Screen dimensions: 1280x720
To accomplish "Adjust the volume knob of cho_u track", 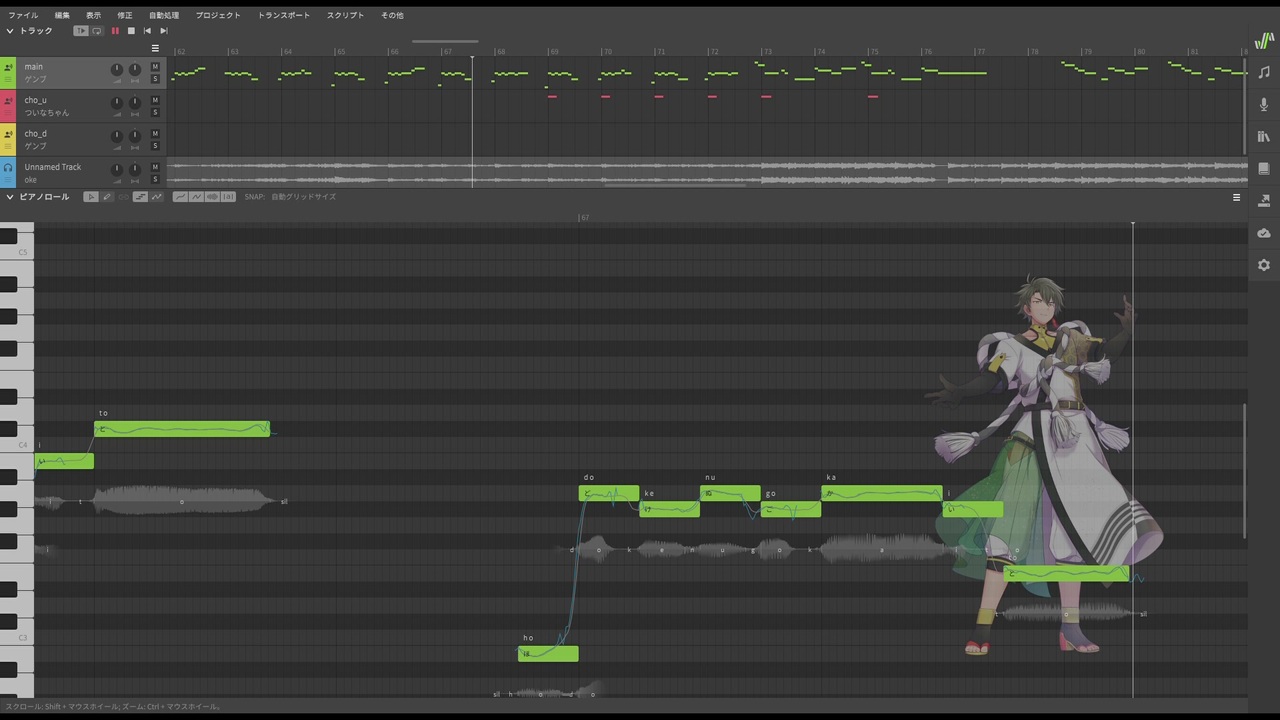I will pyautogui.click(x=117, y=103).
